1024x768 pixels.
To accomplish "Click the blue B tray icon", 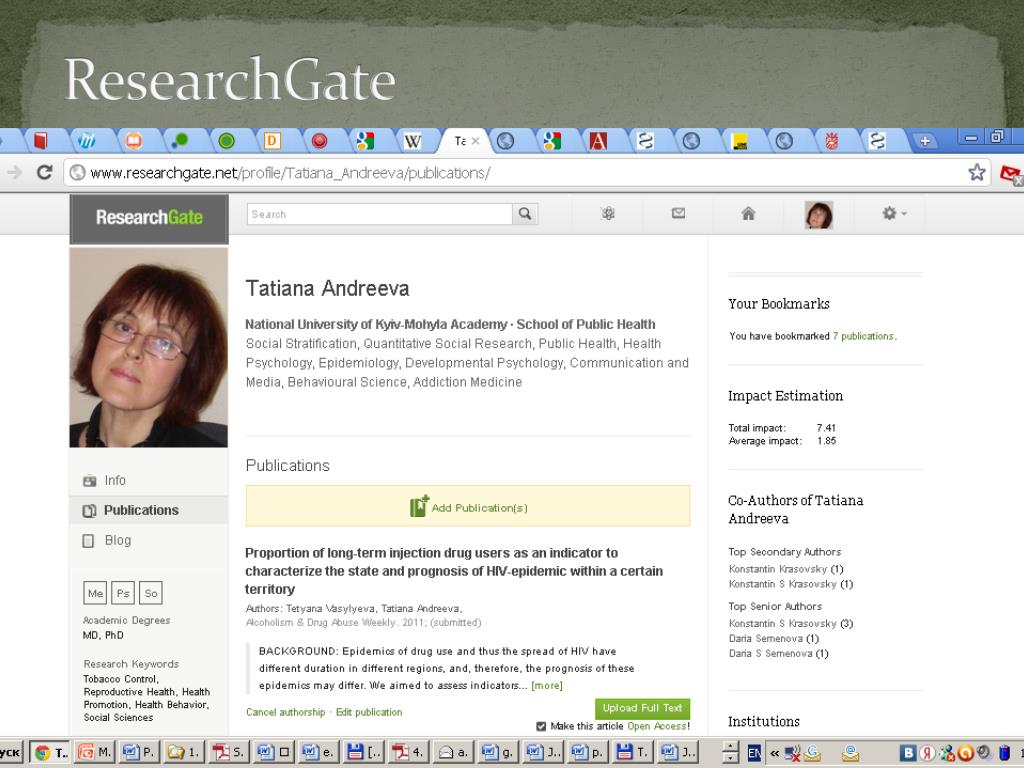I will coord(908,753).
